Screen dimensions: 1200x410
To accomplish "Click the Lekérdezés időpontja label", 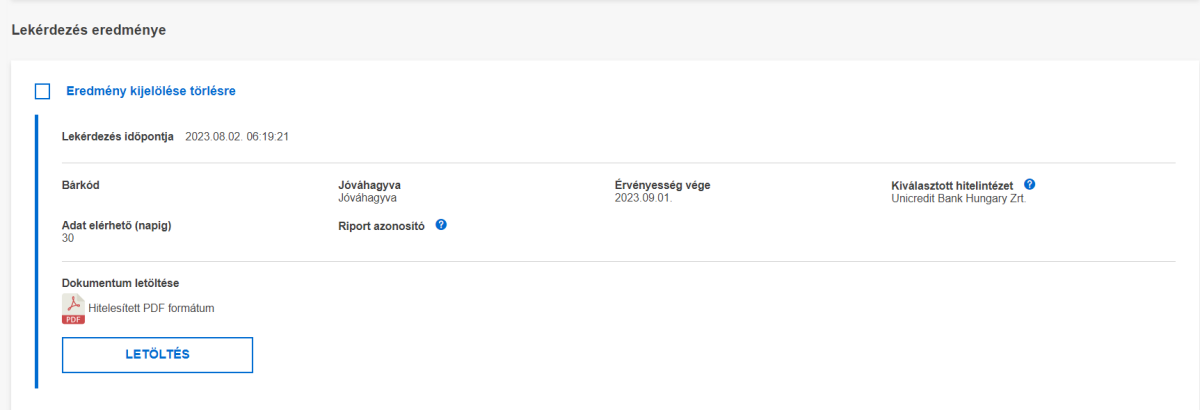I will [118, 136].
